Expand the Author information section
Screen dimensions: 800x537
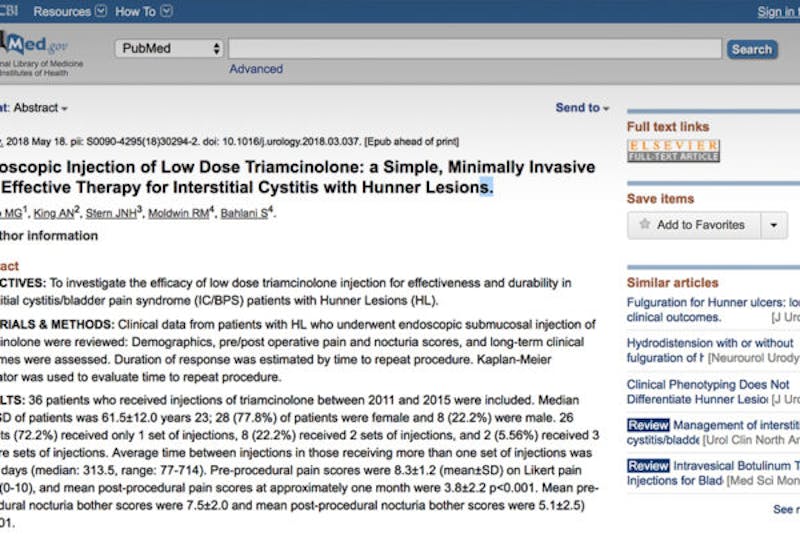(49, 236)
